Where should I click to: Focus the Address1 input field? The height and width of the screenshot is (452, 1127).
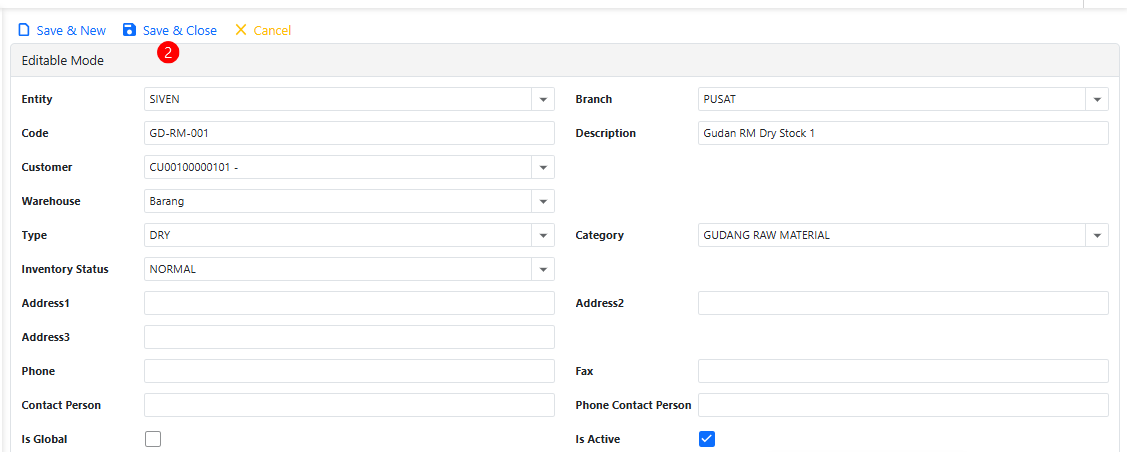tap(349, 303)
